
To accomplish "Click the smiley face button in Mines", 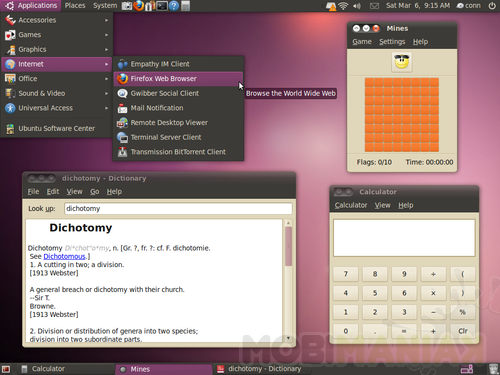I will (x=402, y=62).
